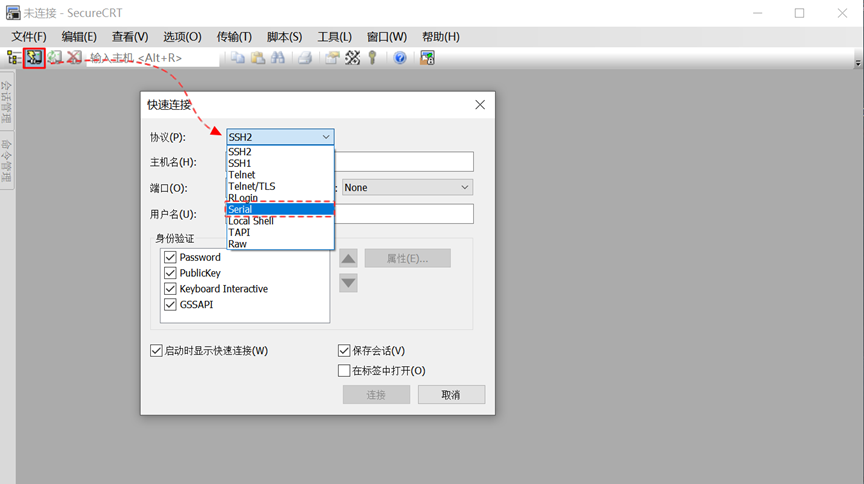Open the 传输(T) menu
The height and width of the screenshot is (484, 864).
tap(234, 37)
